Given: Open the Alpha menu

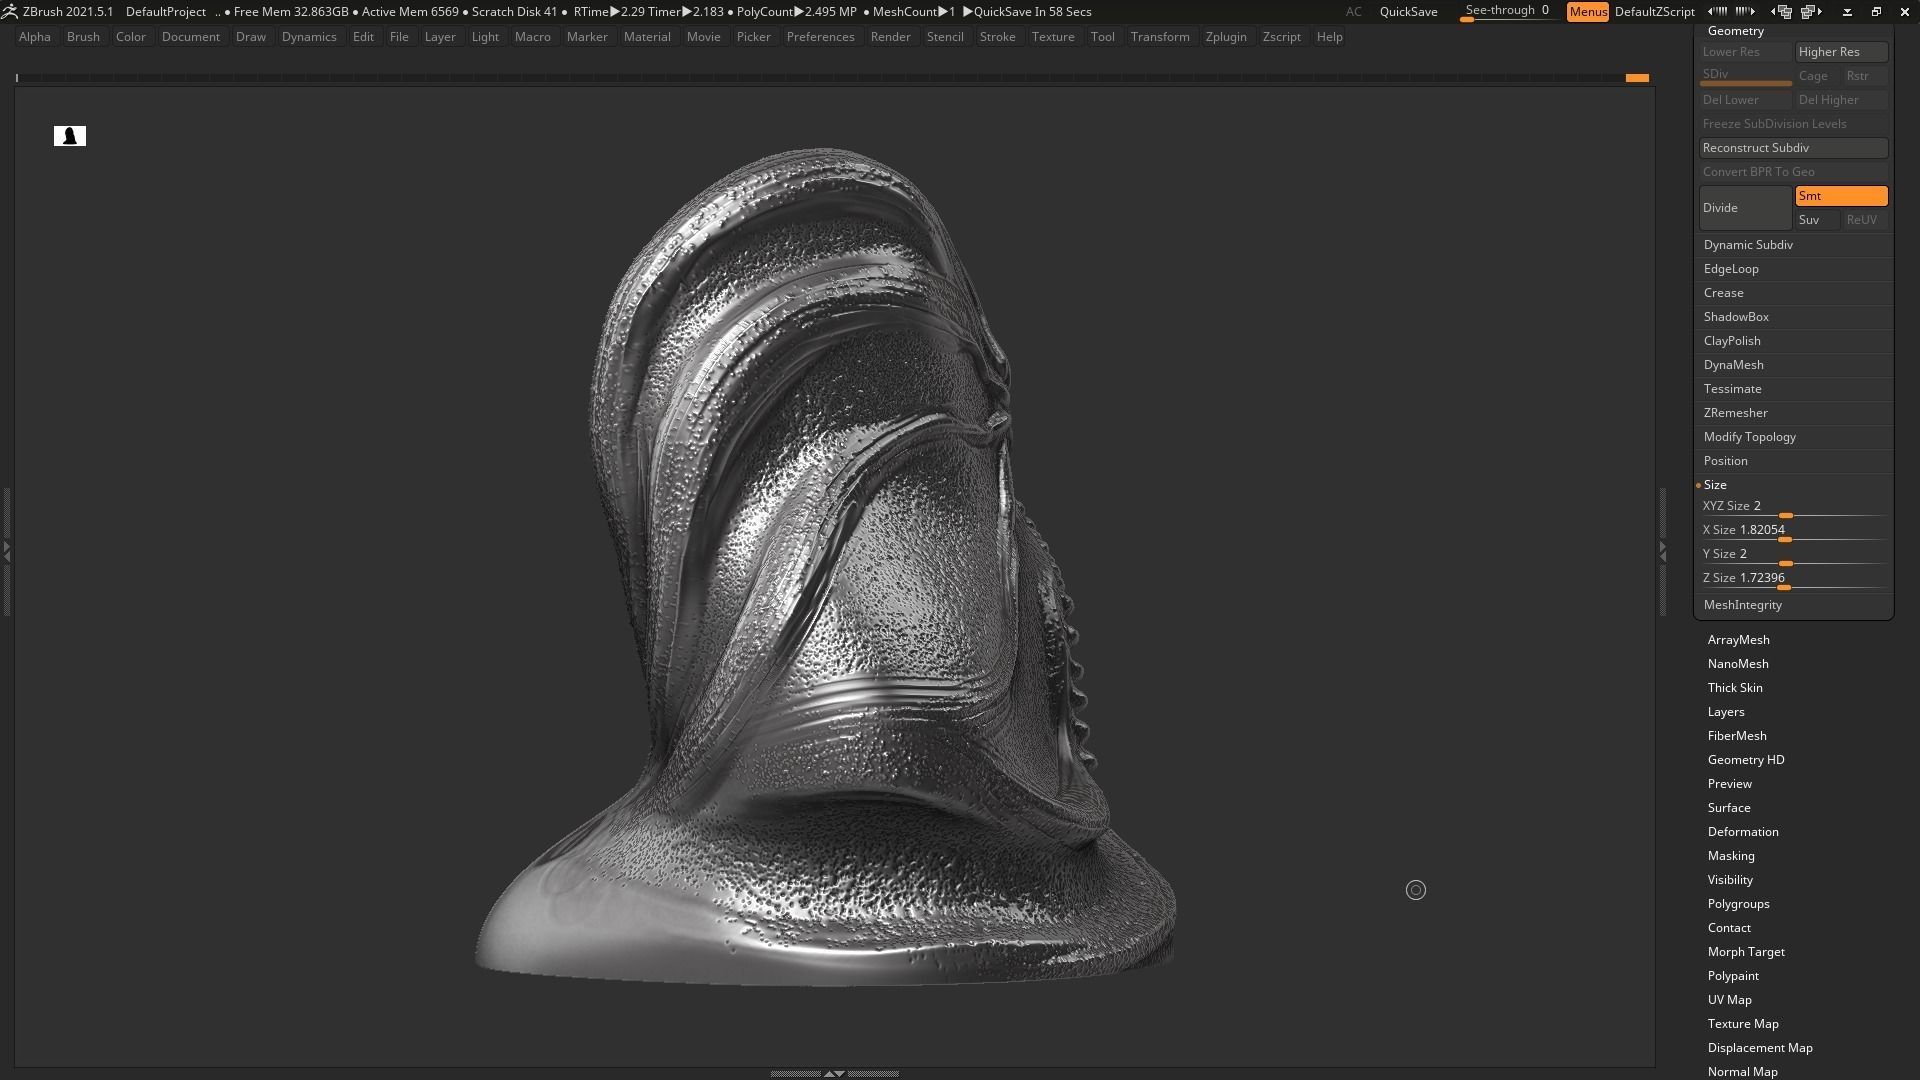Looking at the screenshot, I should tap(34, 37).
